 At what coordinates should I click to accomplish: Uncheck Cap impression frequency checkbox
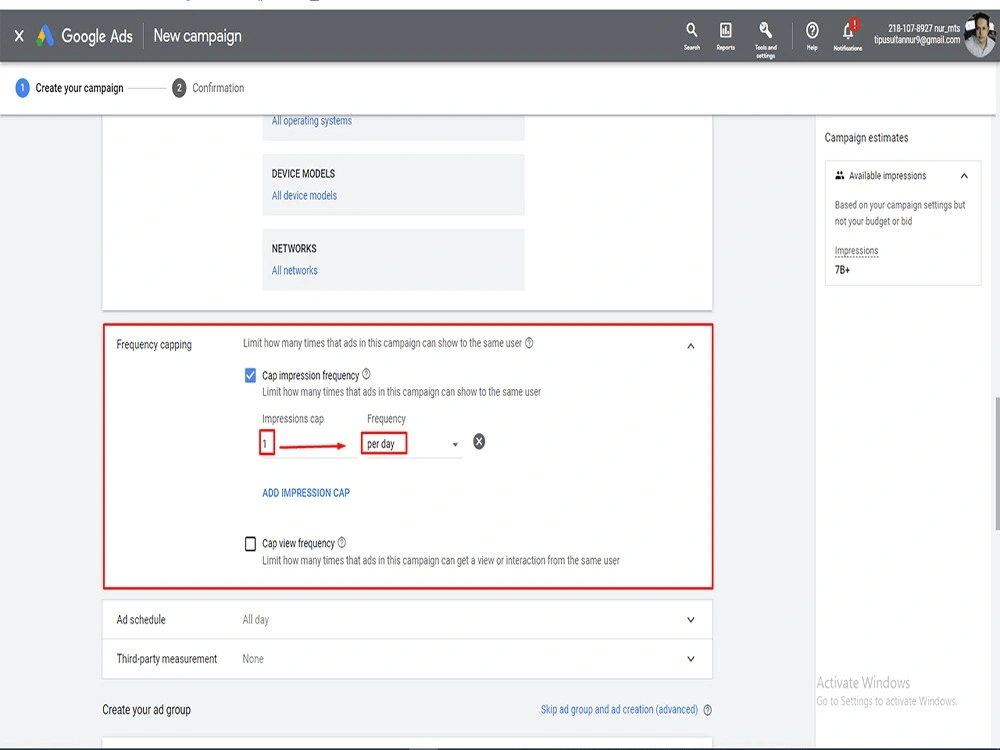(x=250, y=376)
